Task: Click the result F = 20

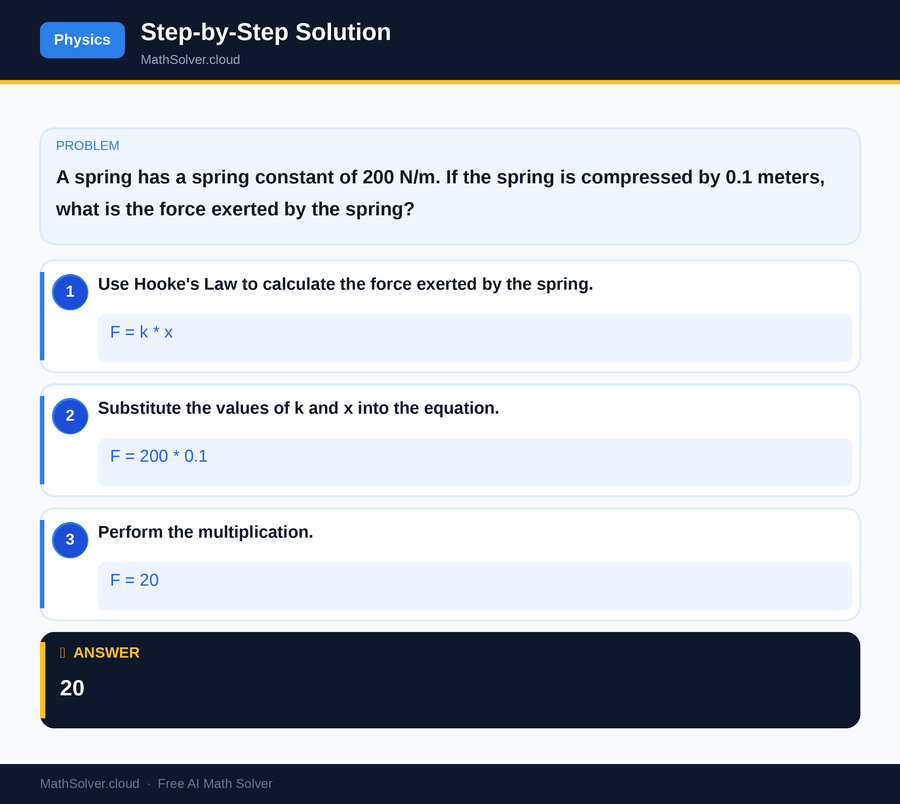Action: (134, 580)
